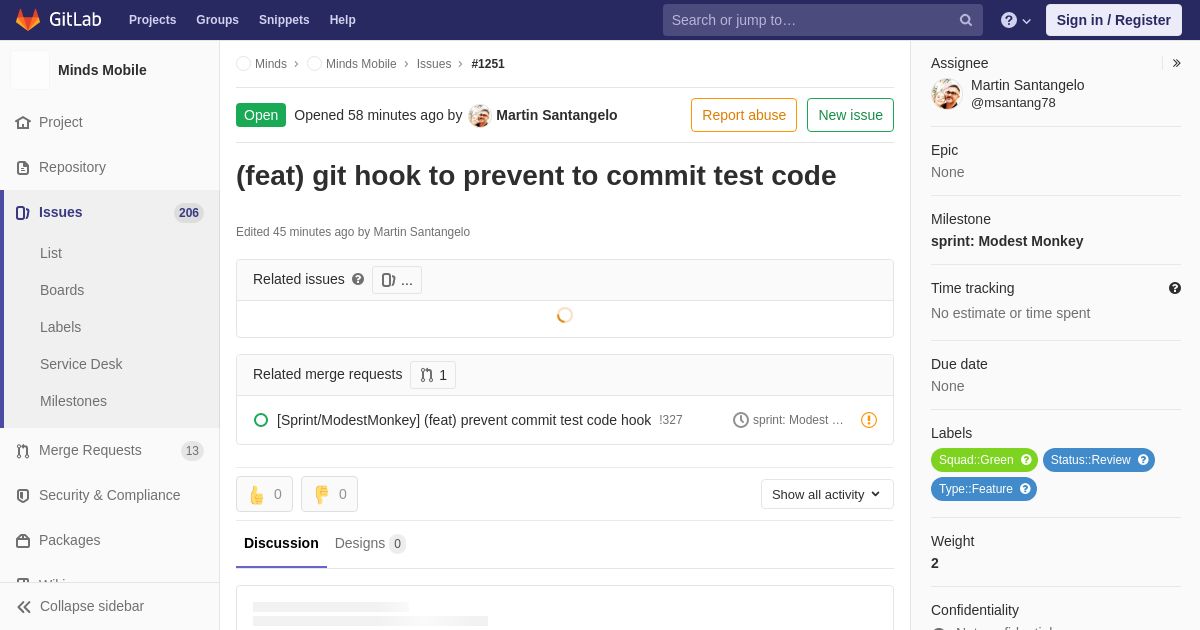Image resolution: width=1200 pixels, height=630 pixels.
Task: Click the orange pipeline warning icon
Action: [869, 420]
